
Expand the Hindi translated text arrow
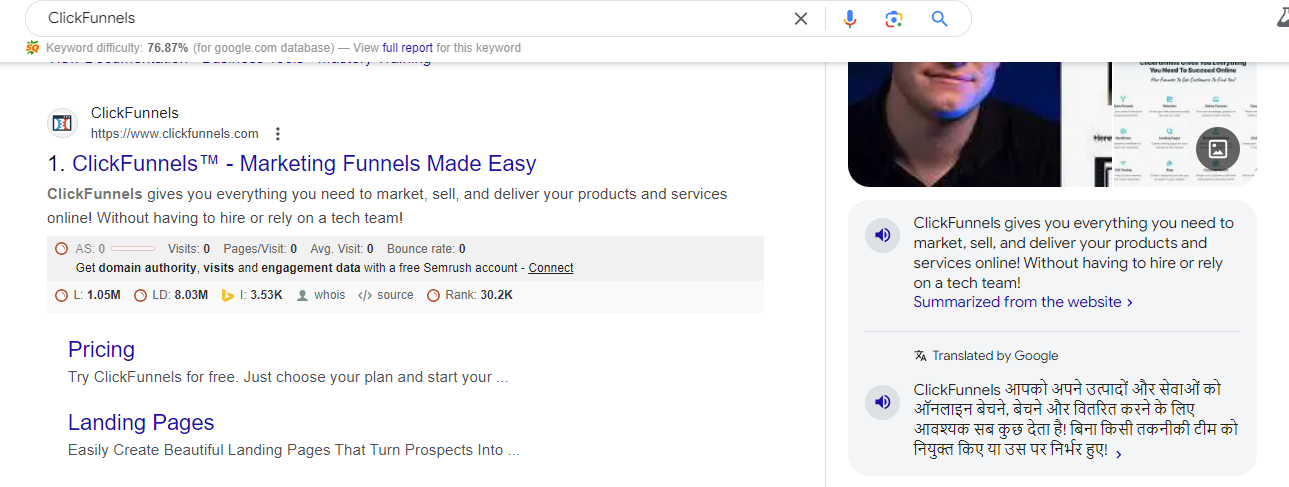click(x=1118, y=453)
